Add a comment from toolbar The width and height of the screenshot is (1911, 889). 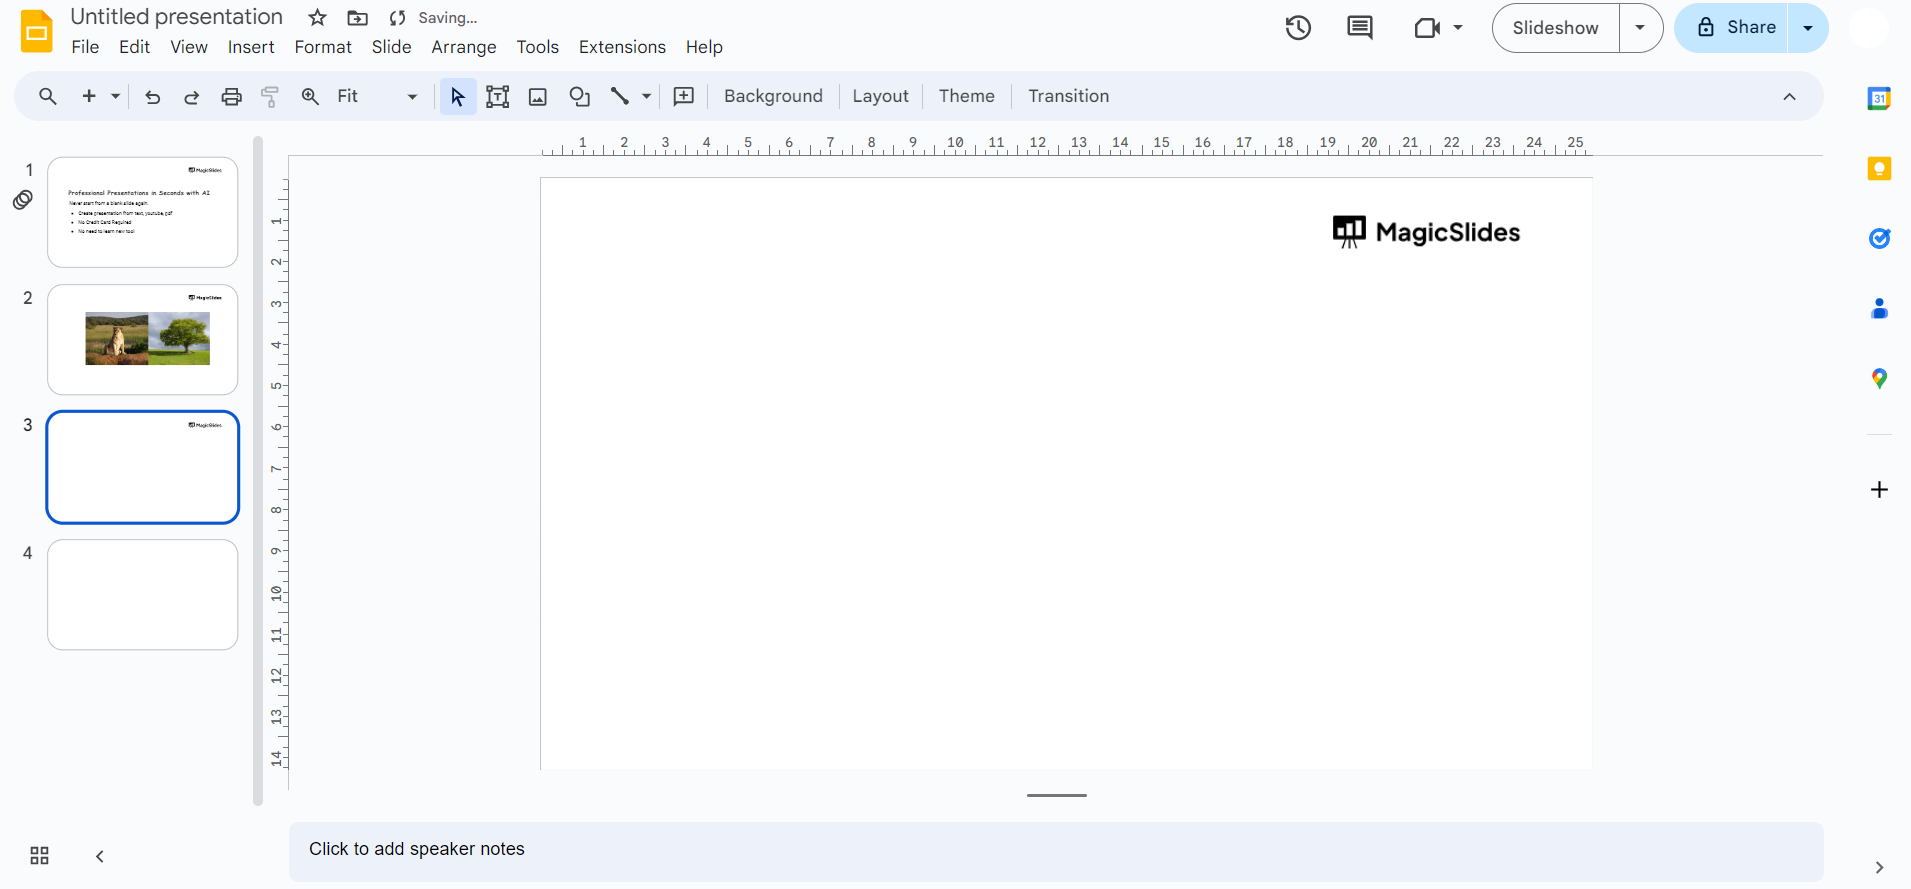(x=684, y=96)
